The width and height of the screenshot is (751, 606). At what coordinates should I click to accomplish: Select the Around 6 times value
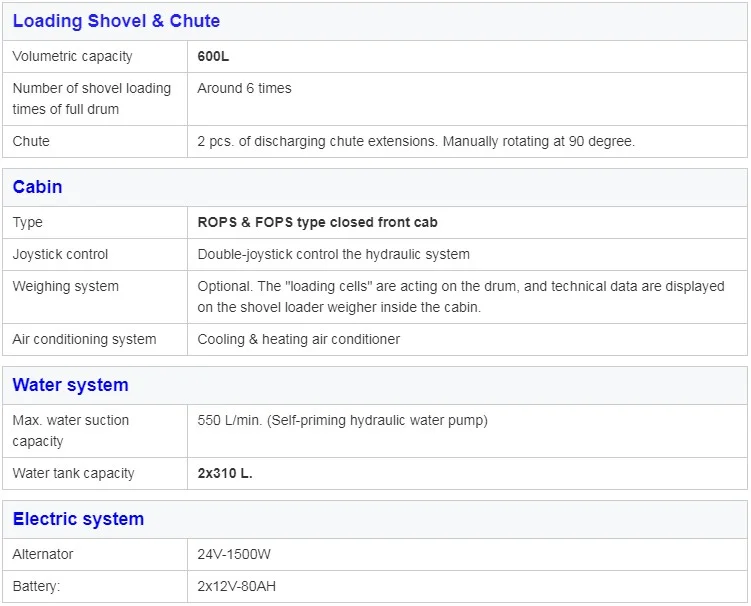click(x=244, y=88)
